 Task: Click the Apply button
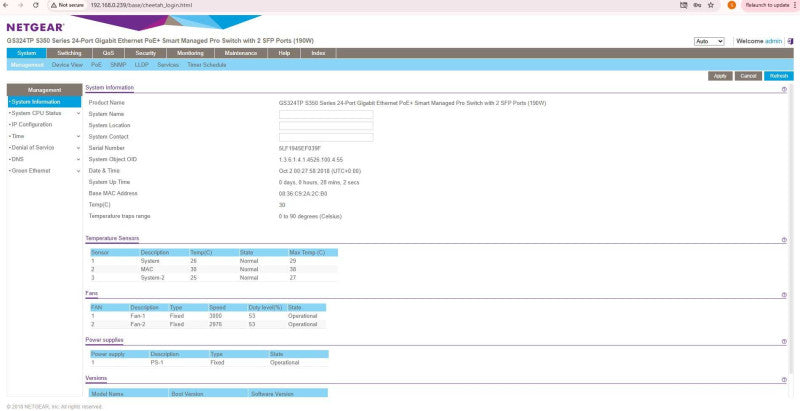[x=720, y=76]
